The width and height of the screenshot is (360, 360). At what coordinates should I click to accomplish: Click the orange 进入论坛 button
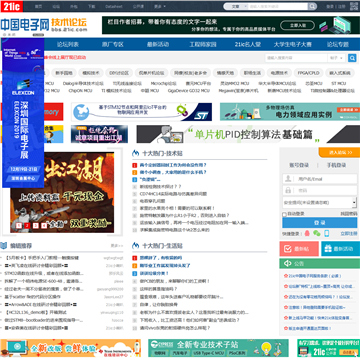(x=339, y=152)
